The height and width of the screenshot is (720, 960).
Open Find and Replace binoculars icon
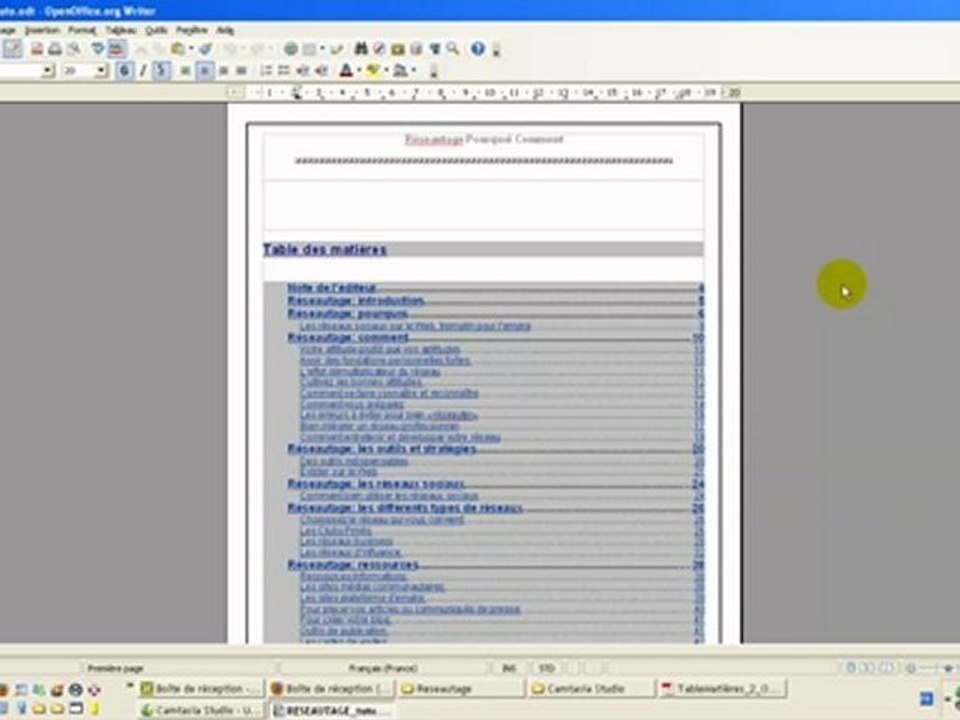coord(361,49)
